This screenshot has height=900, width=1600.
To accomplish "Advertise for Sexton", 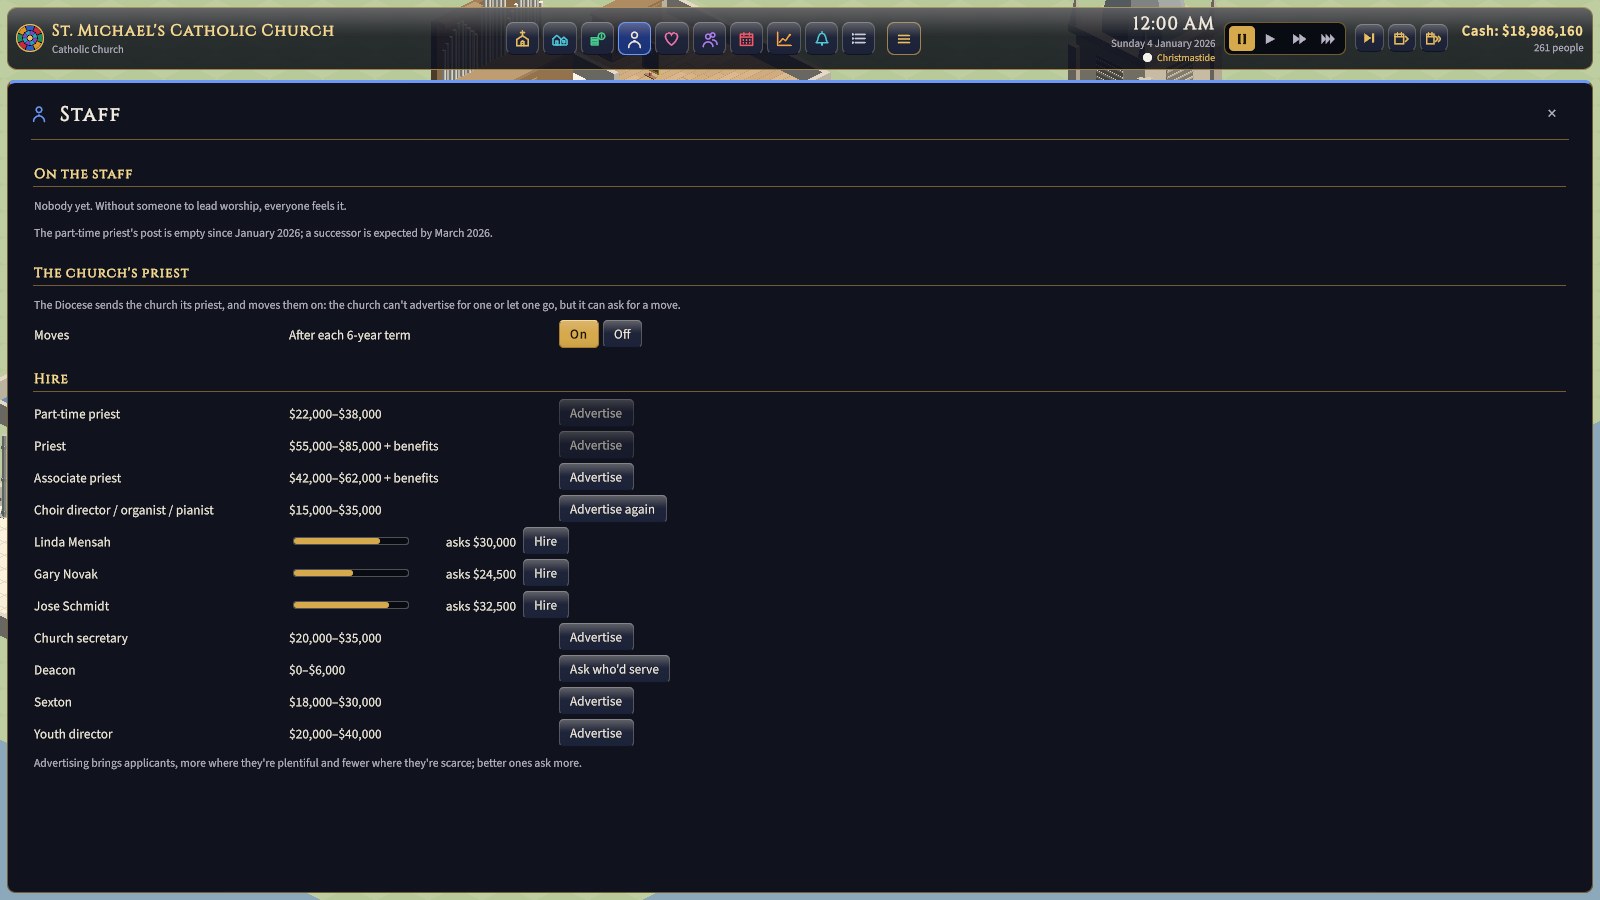I will click(596, 701).
